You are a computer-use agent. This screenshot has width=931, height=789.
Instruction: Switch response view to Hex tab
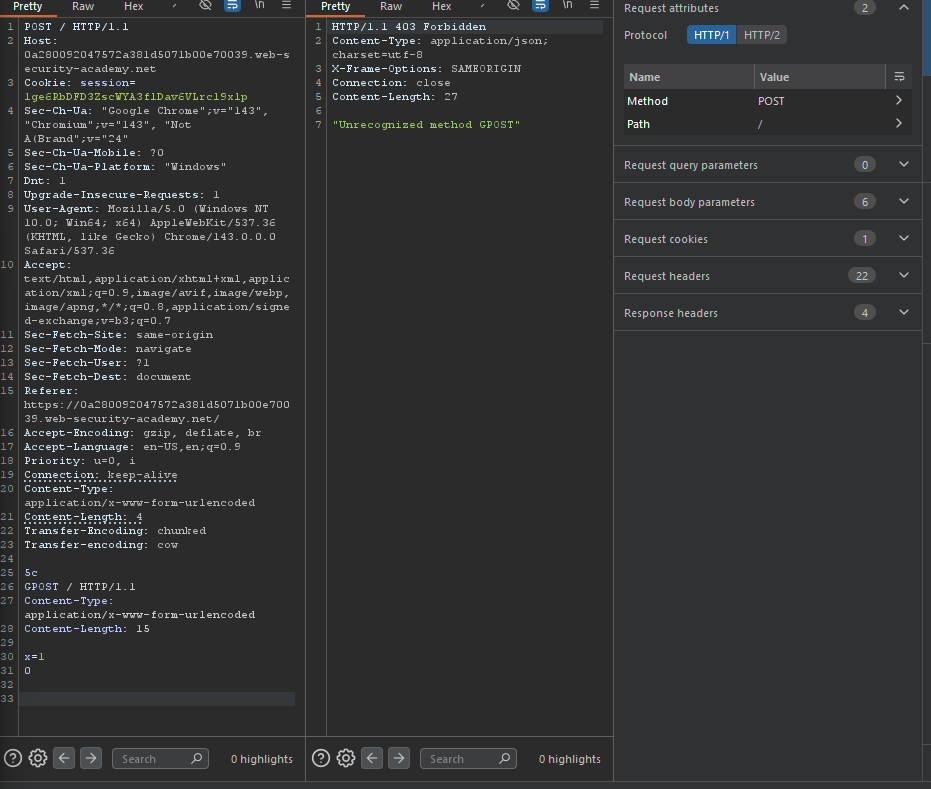442,7
